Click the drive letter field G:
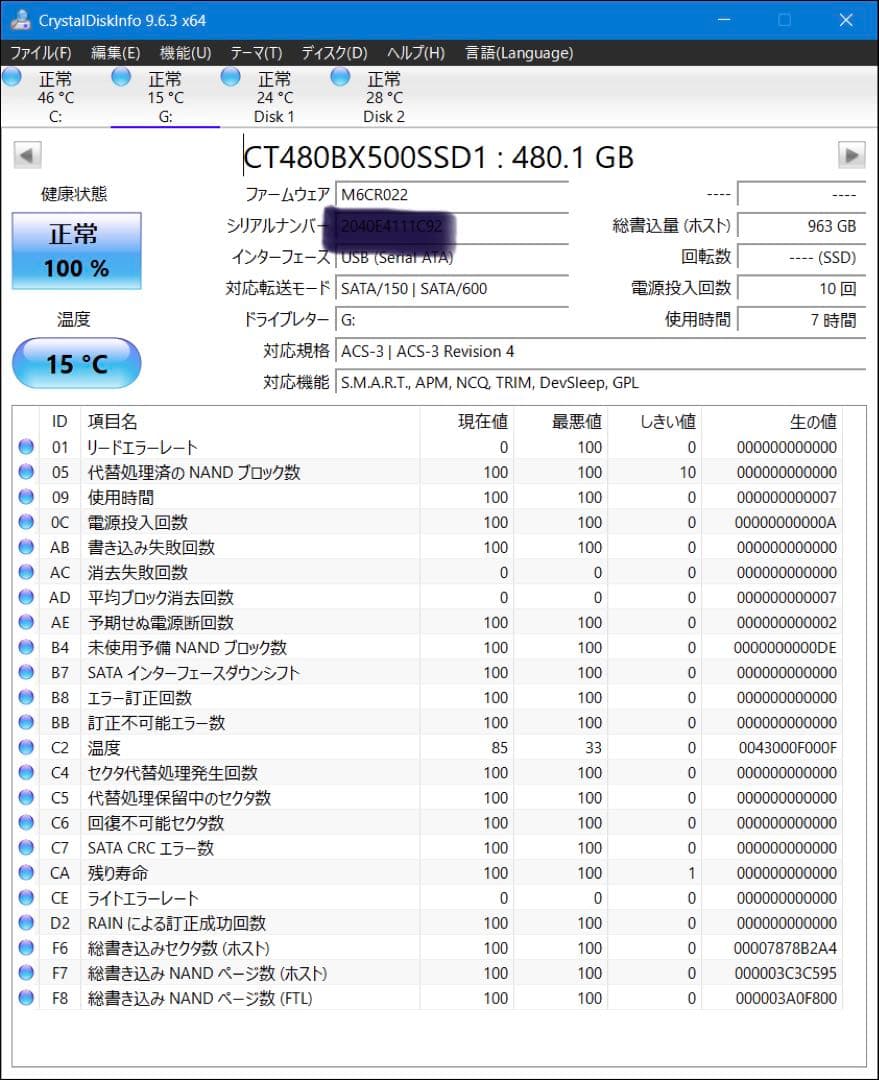 click(x=452, y=320)
